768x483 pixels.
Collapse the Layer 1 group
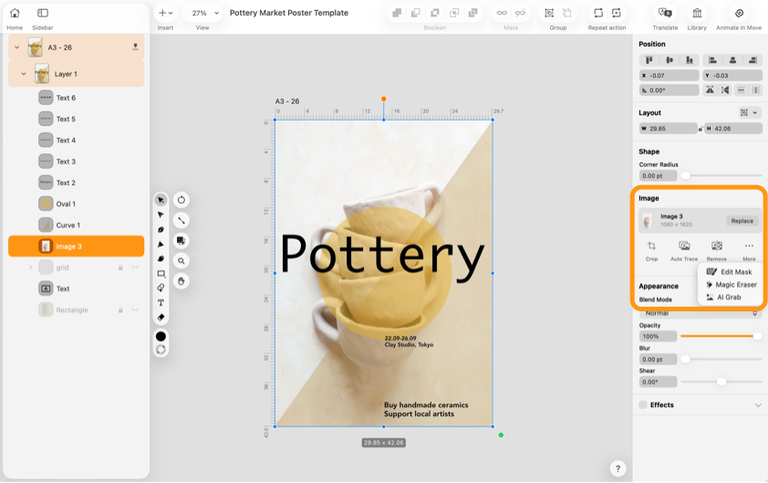pyautogui.click(x=24, y=74)
